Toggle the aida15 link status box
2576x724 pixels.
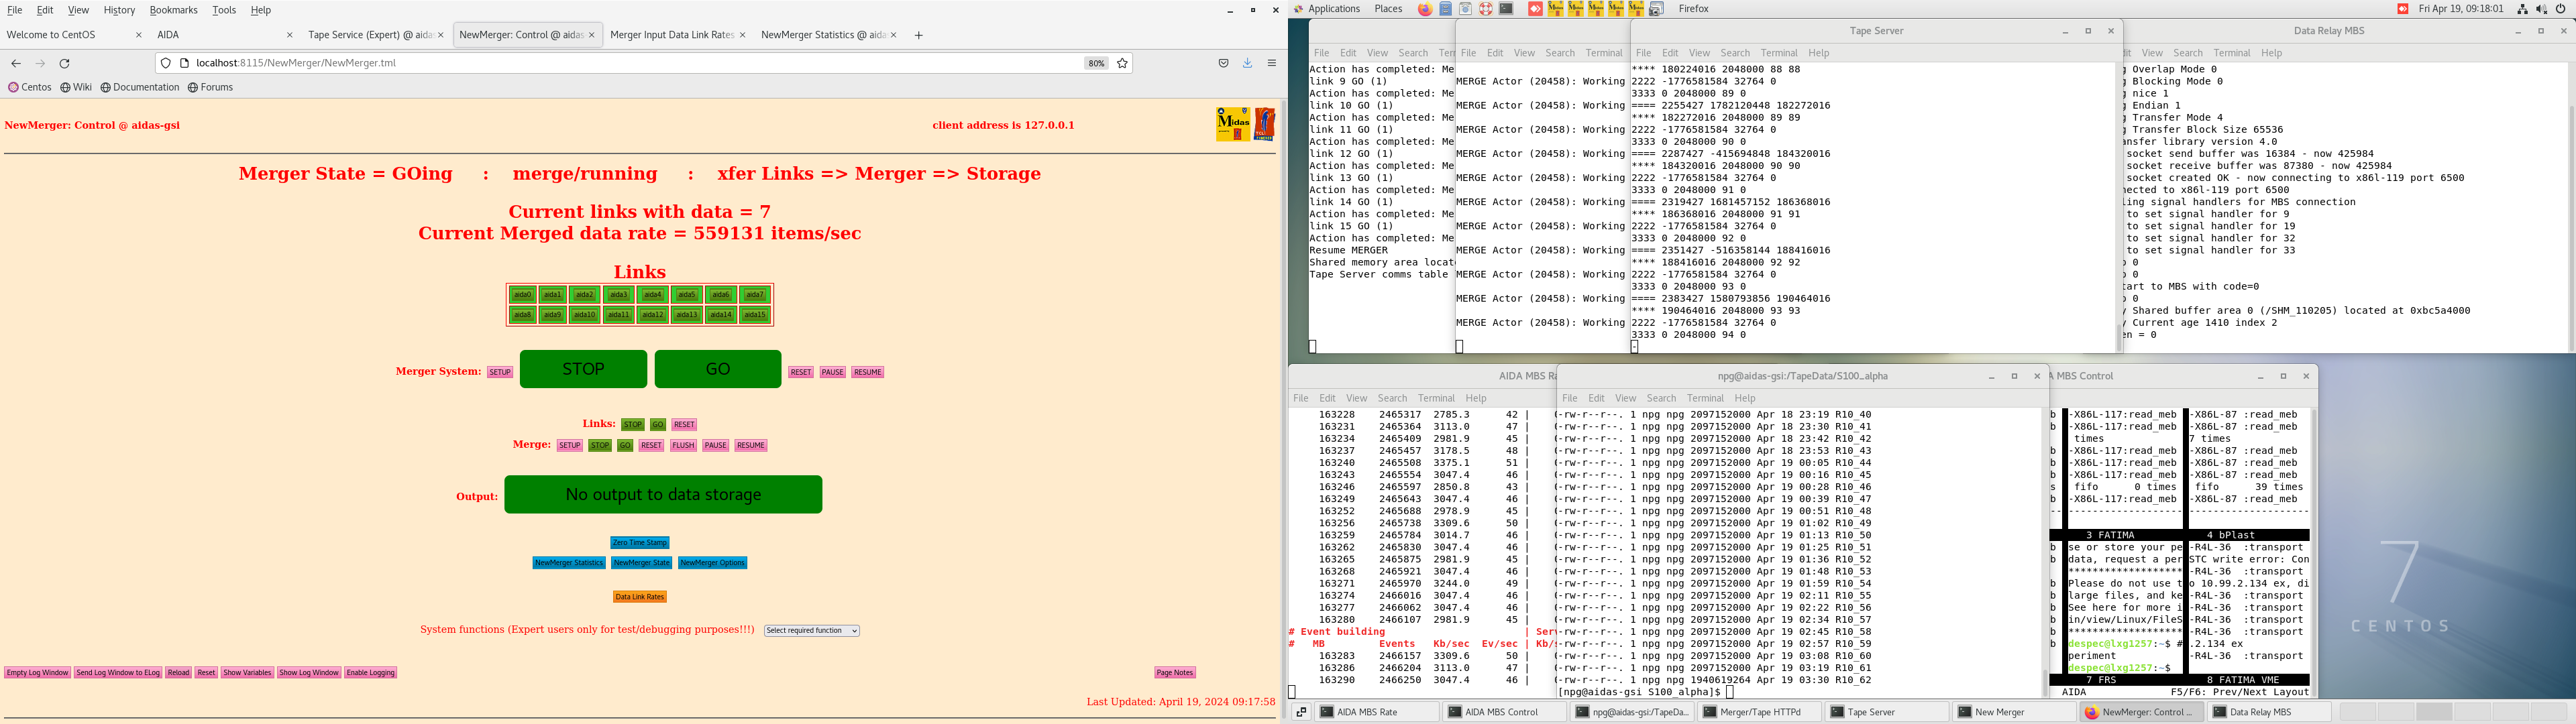[x=755, y=315]
